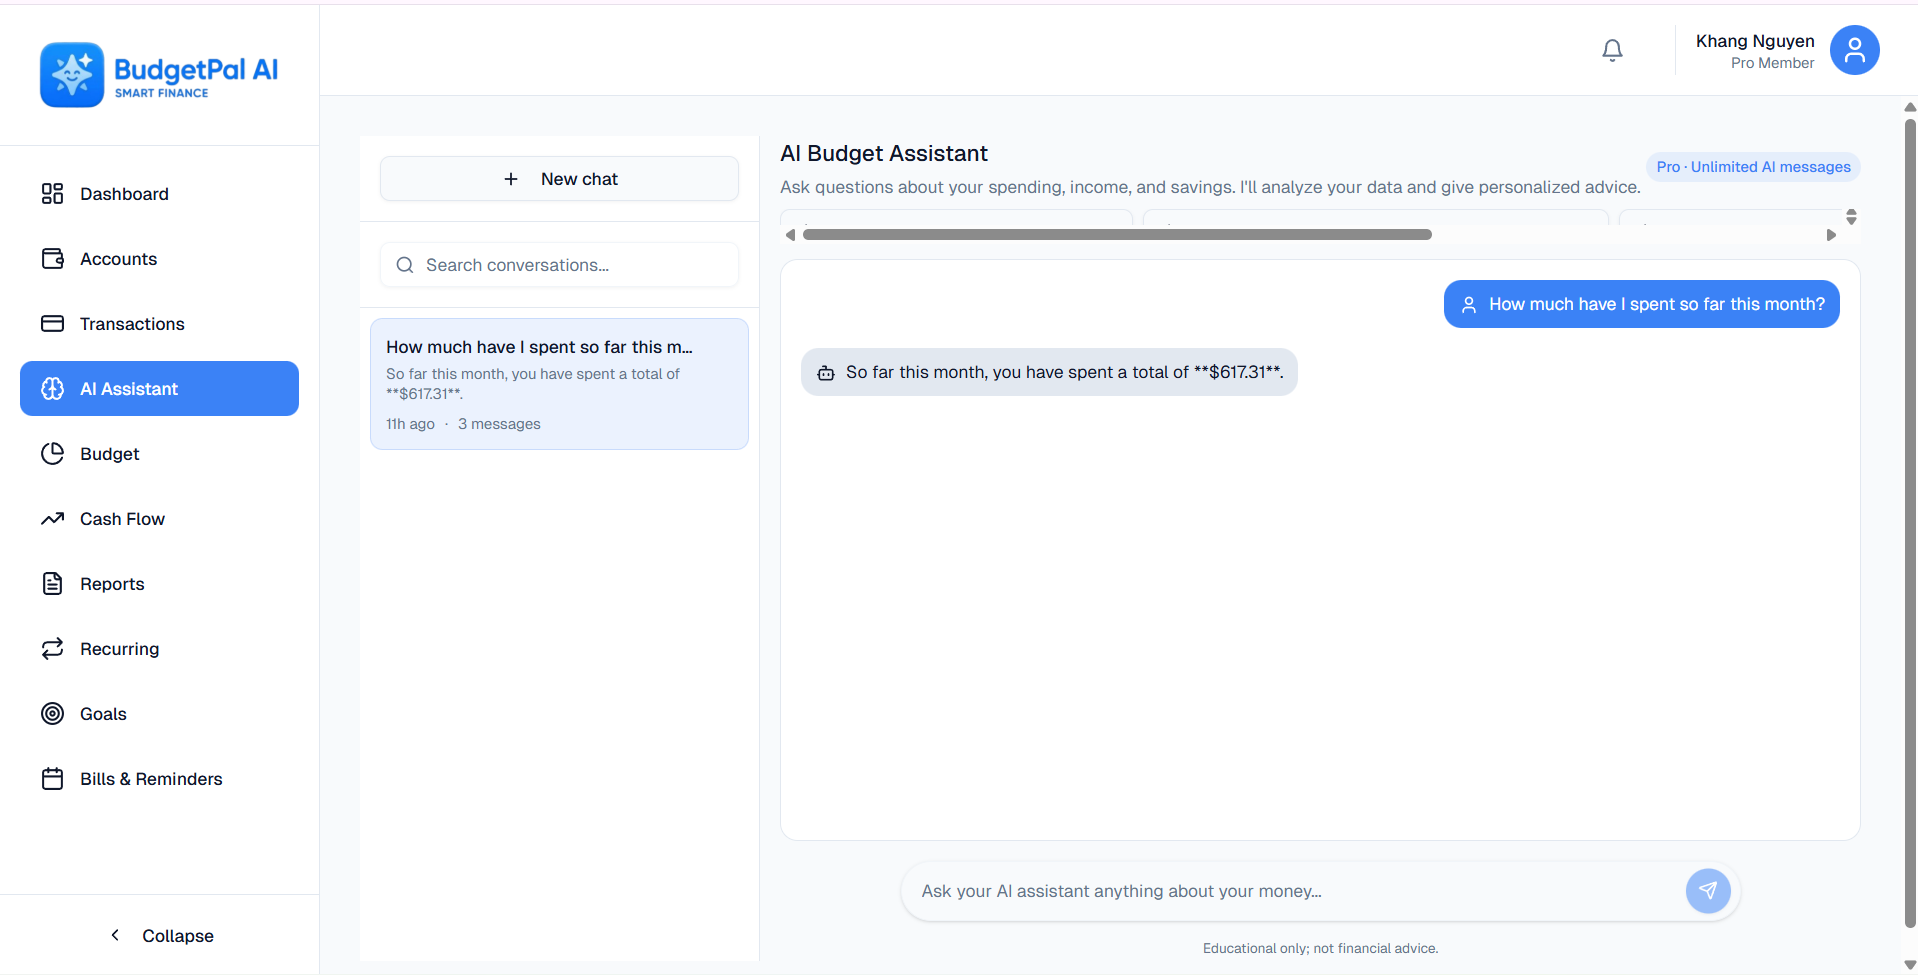Click the Search conversations field
Viewport: 1918px width, 975px height.
coord(559,264)
